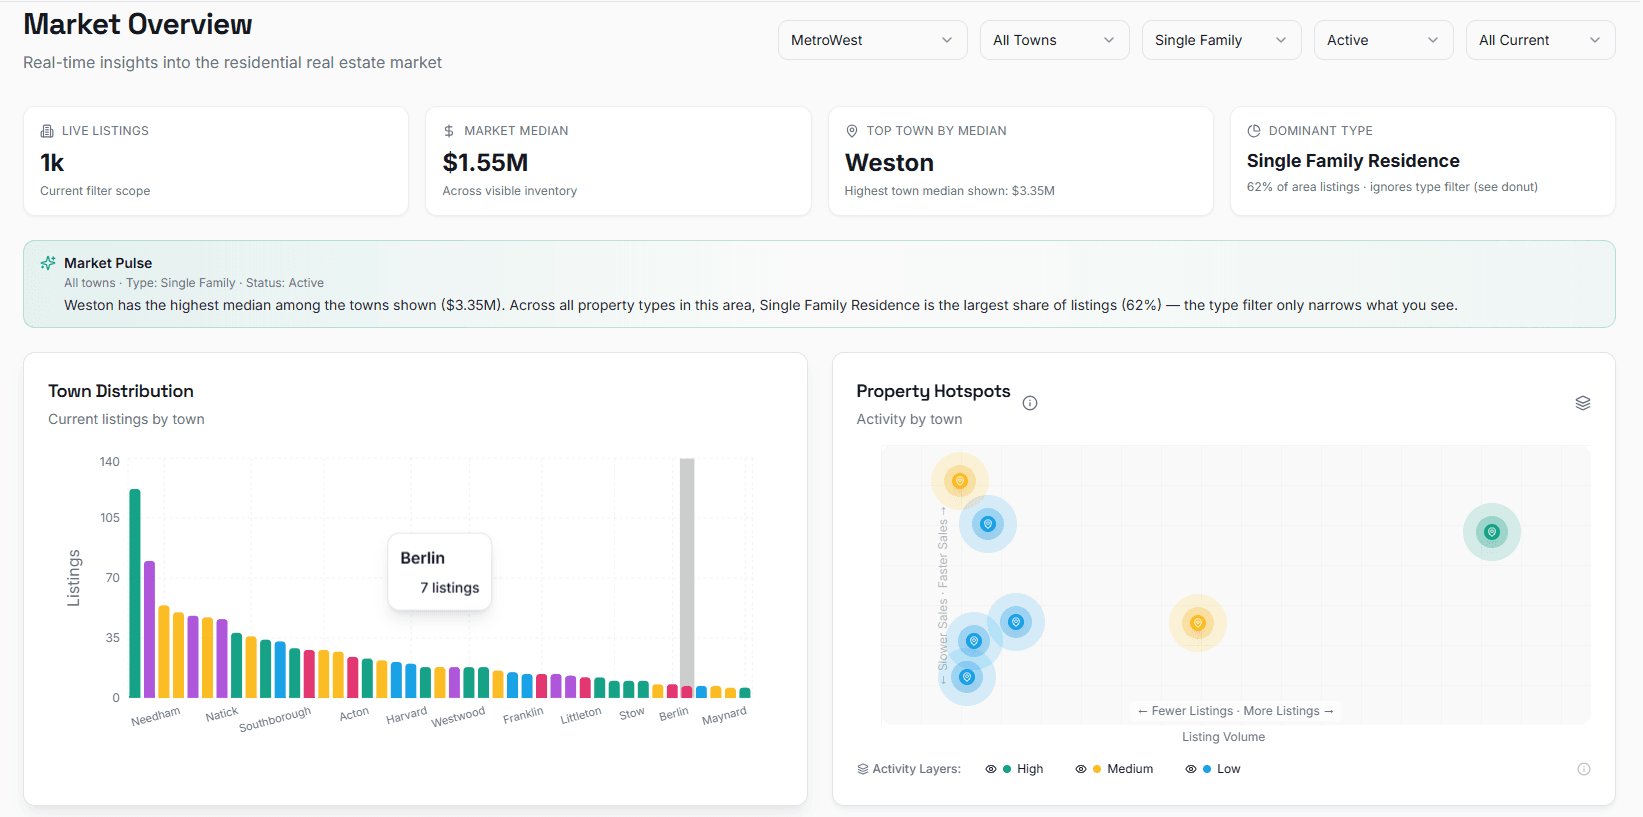Viewport: 1643px width, 817px height.
Task: Click the Dominant Type pie chart icon
Action: tap(1254, 131)
